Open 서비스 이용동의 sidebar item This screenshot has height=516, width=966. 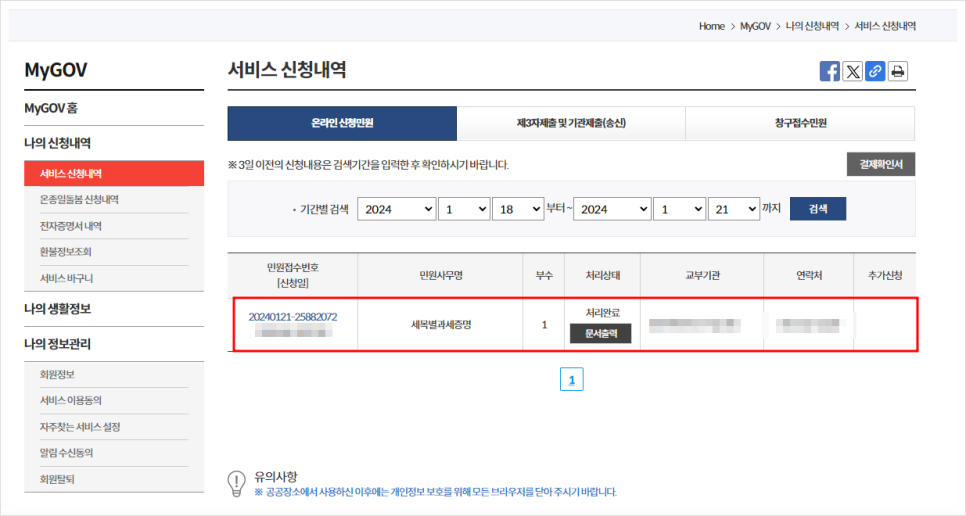71,401
